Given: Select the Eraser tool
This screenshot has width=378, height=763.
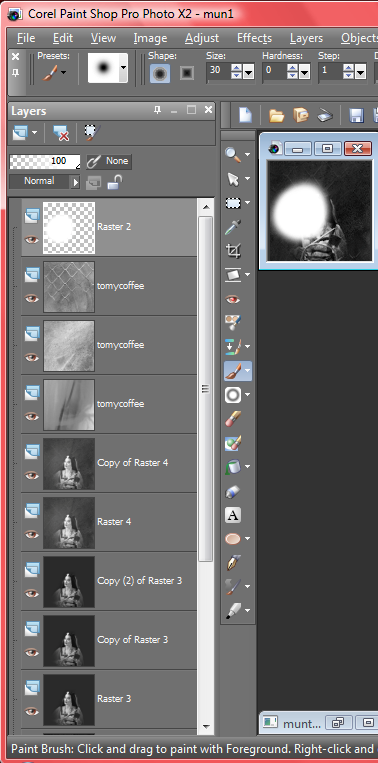Looking at the screenshot, I should 233,418.
